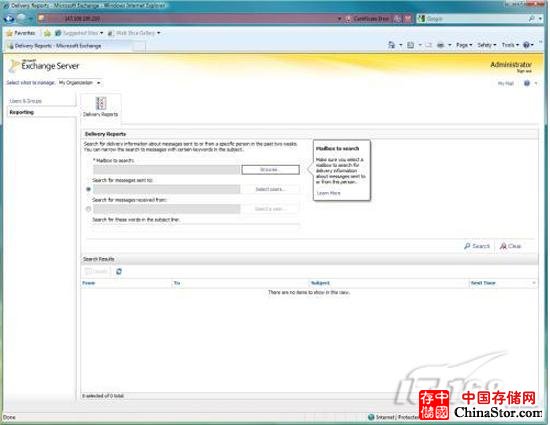This screenshot has width=550, height=425.
Task: Sort results by the Sent Time column
Action: (503, 283)
